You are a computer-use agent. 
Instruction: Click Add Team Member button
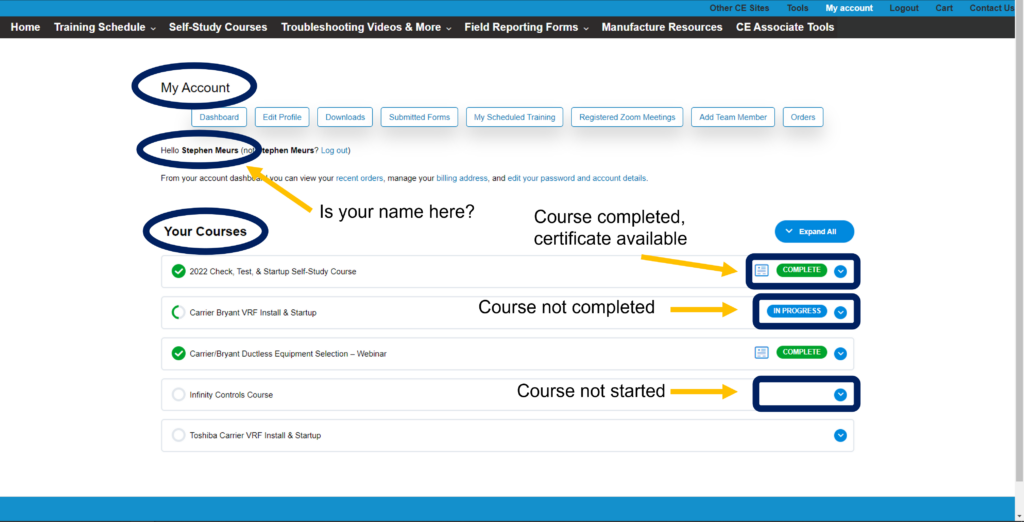pyautogui.click(x=733, y=117)
